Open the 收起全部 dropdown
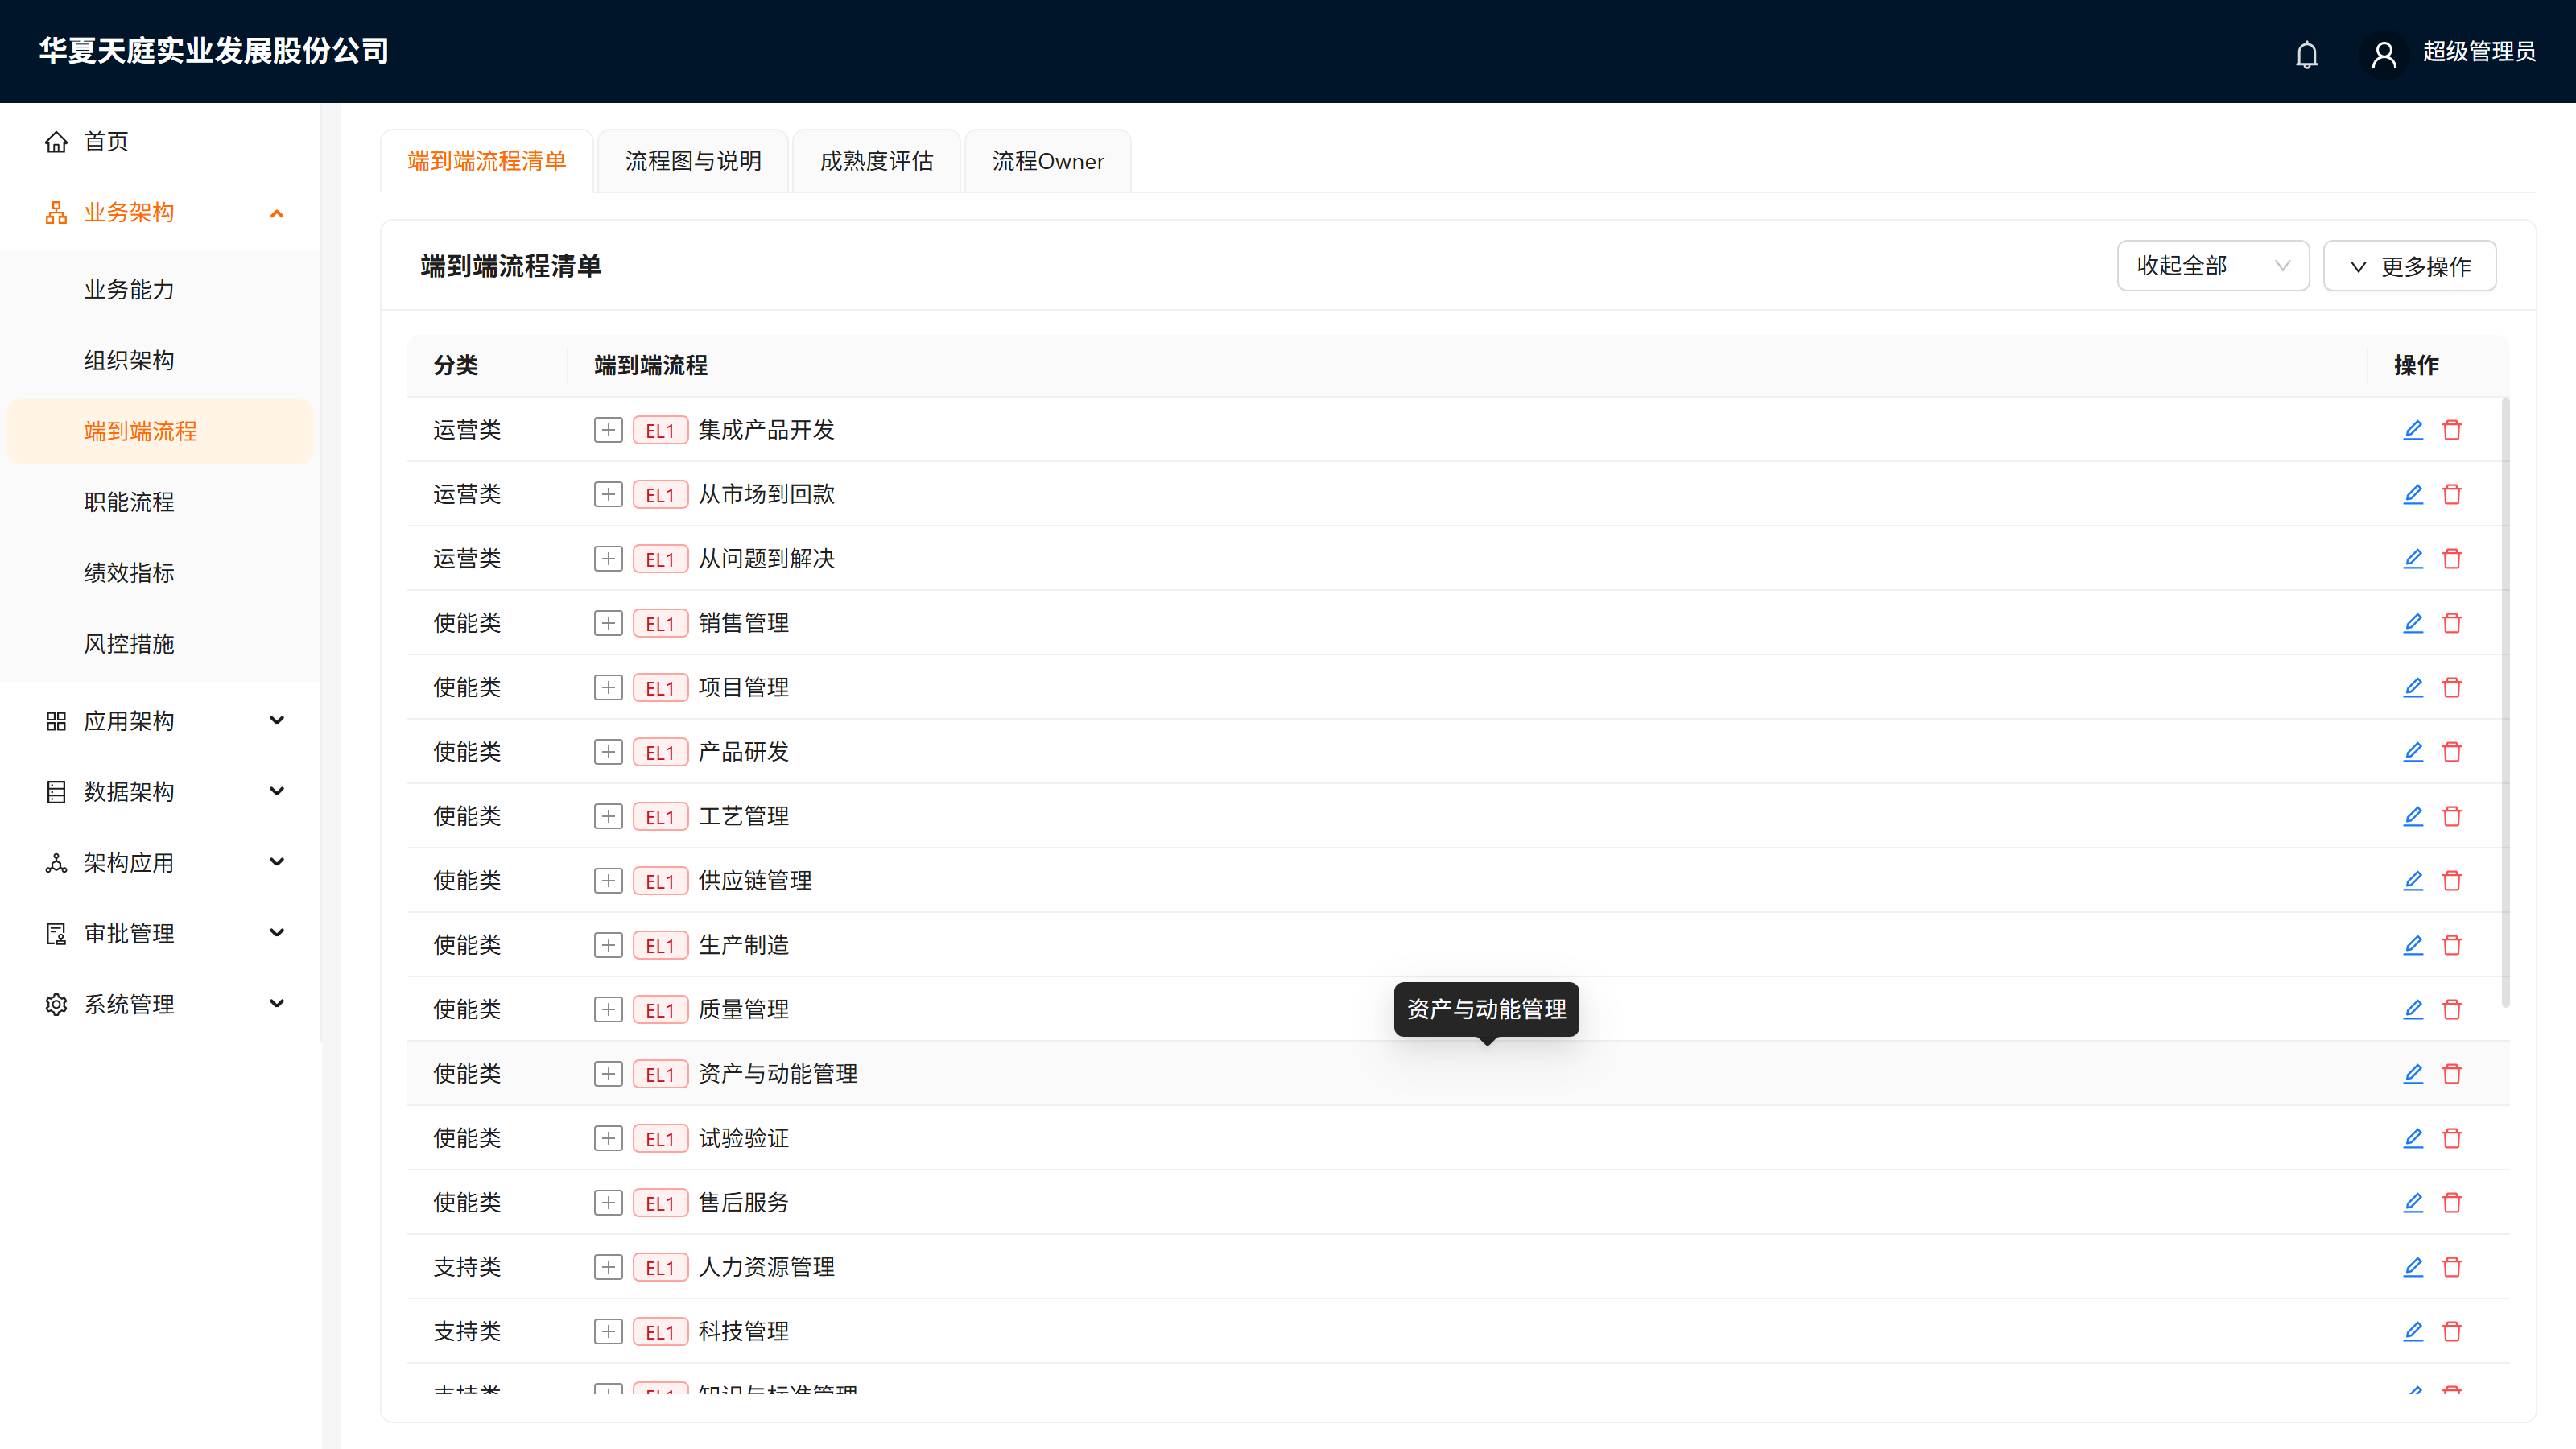2576x1449 pixels. (2213, 266)
